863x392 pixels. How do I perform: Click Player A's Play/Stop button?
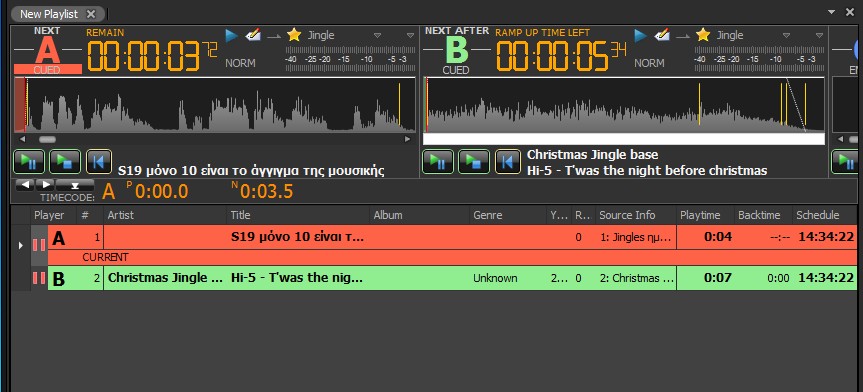pos(65,162)
